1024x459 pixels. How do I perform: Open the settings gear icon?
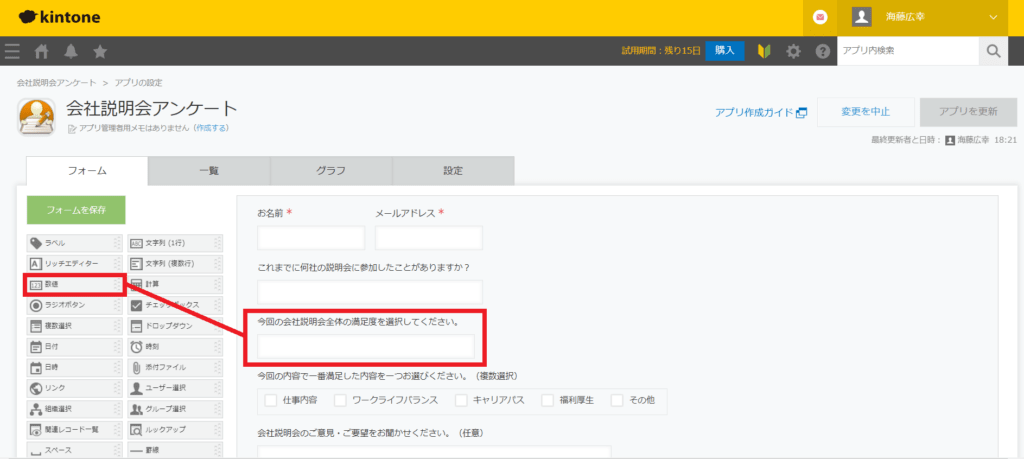pyautogui.click(x=793, y=51)
